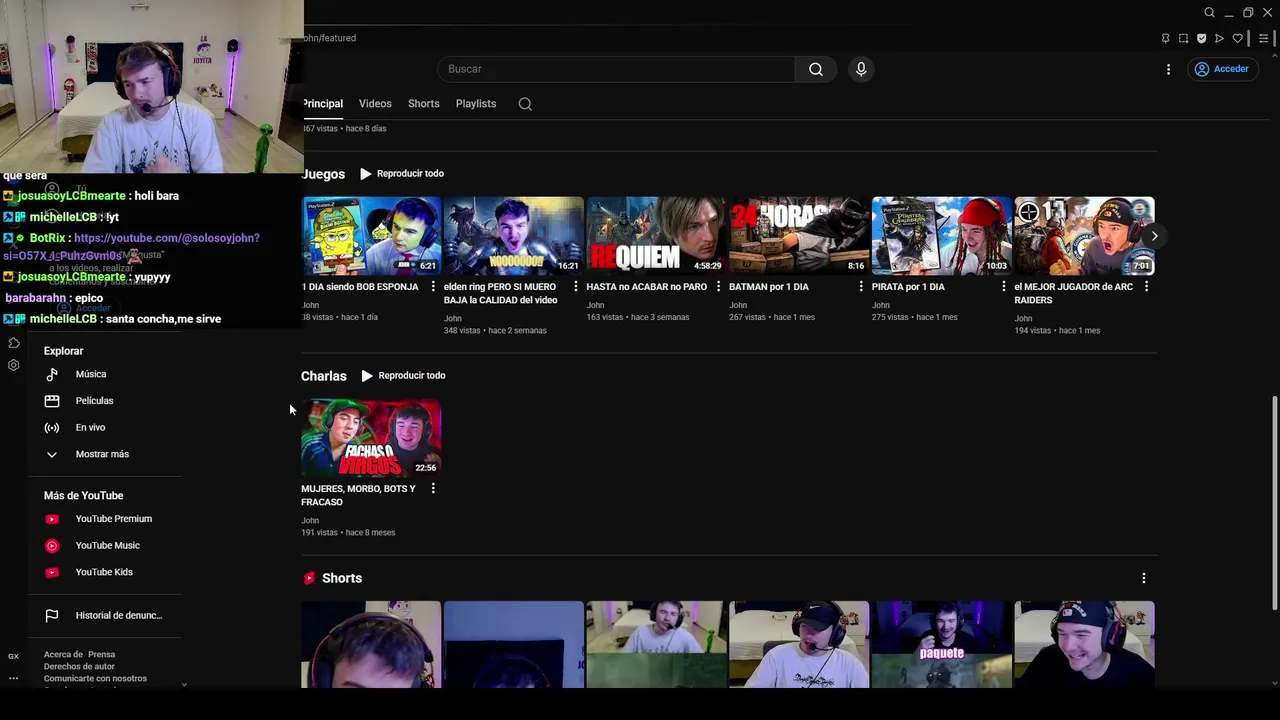
Task: Click the title HASTA no ACABAR no PARO
Action: (646, 287)
